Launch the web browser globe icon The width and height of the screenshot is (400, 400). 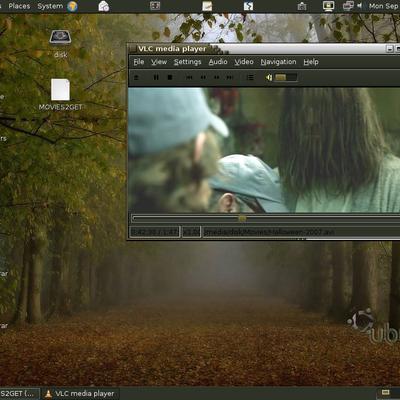[72, 6]
